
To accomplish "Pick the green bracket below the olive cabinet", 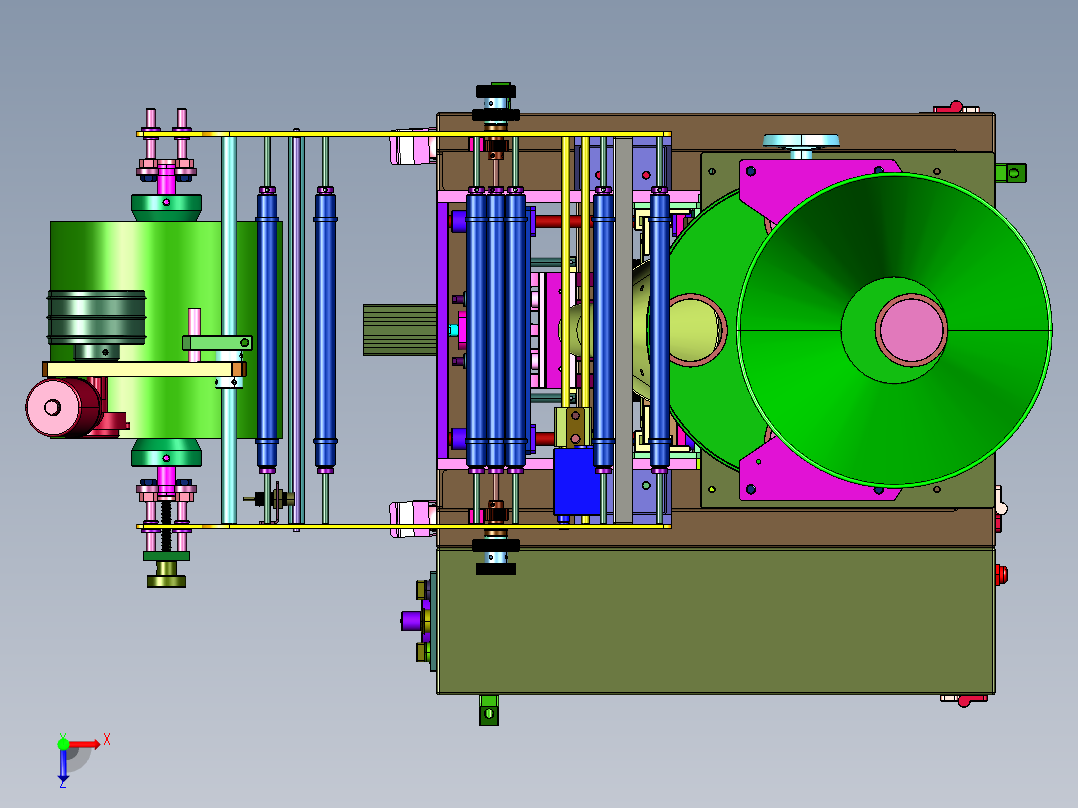I will coord(489,710).
